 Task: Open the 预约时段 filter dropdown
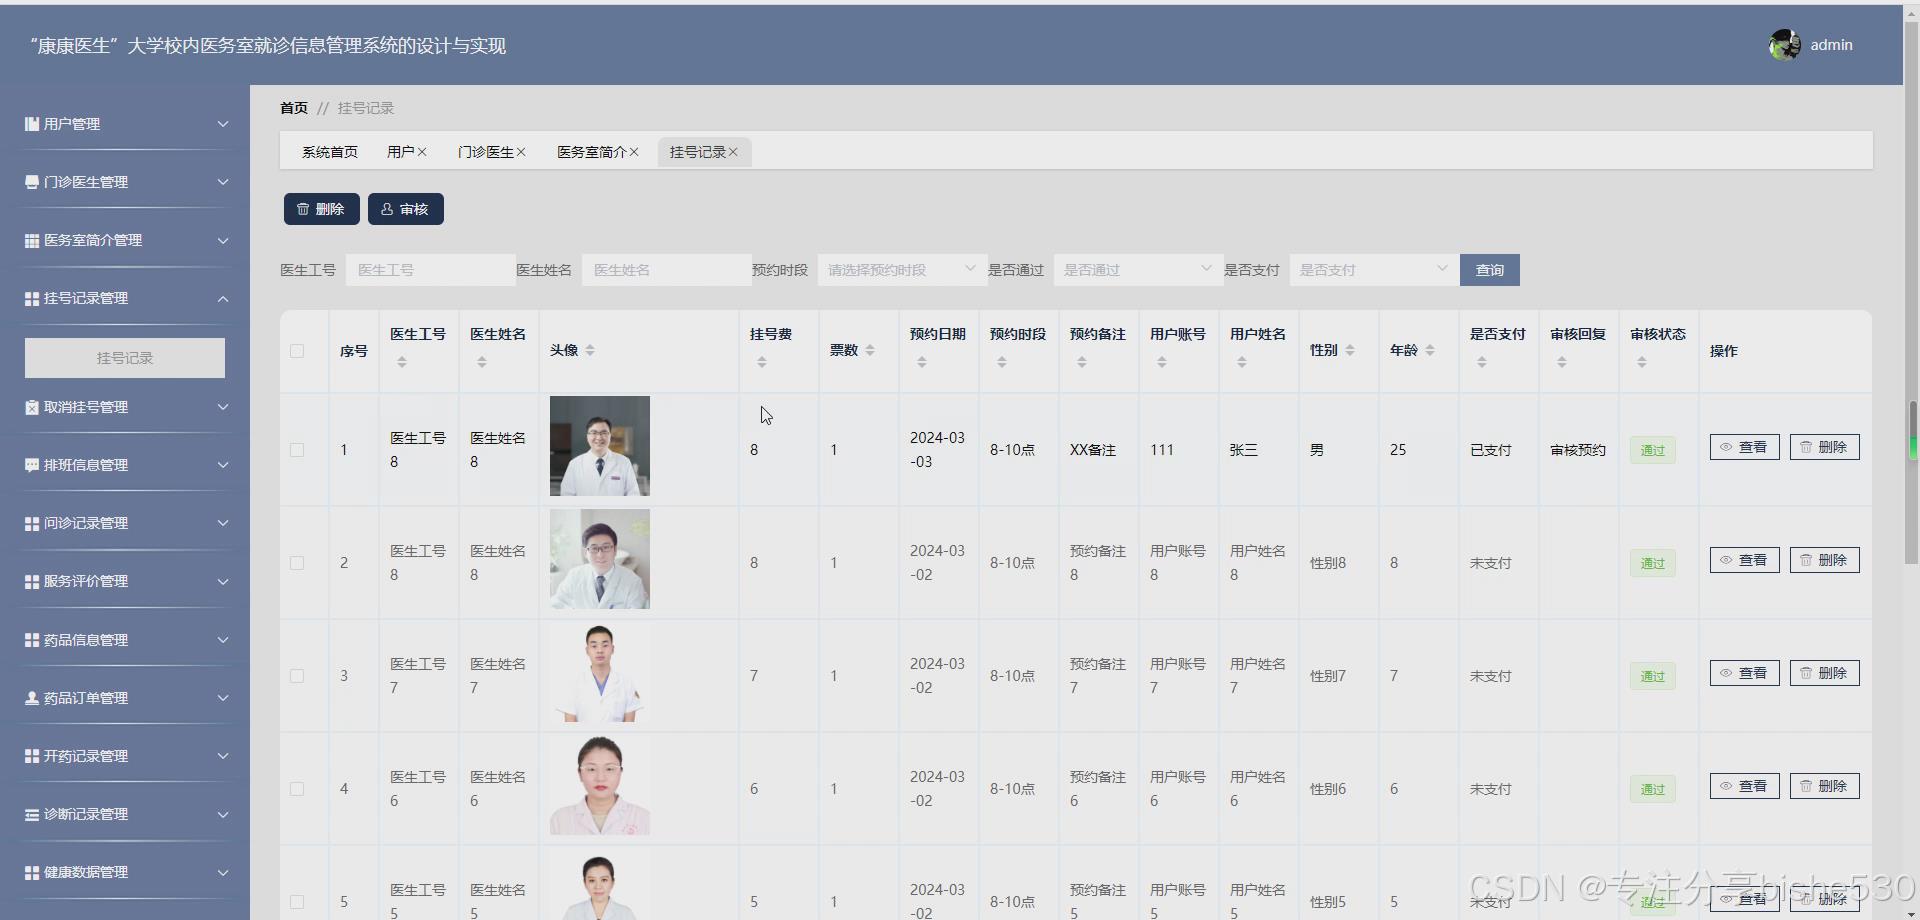point(902,270)
